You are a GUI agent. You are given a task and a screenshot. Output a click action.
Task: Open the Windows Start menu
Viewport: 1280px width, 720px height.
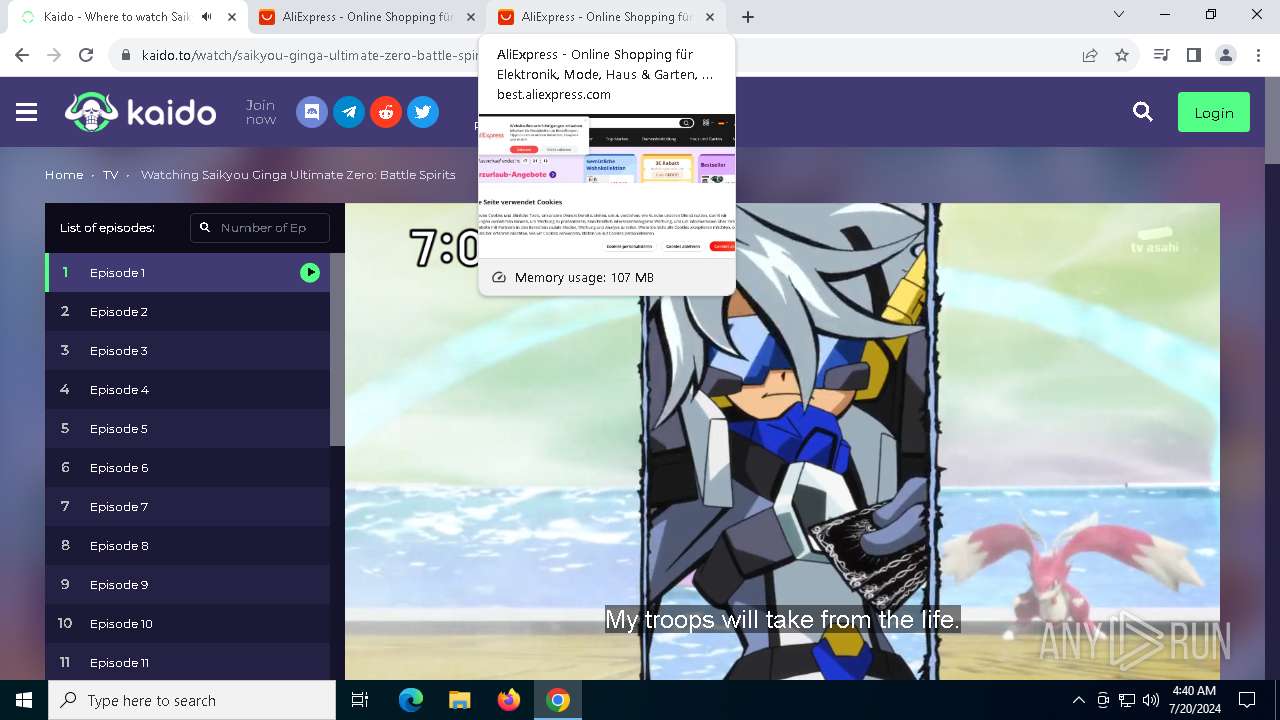click(24, 700)
